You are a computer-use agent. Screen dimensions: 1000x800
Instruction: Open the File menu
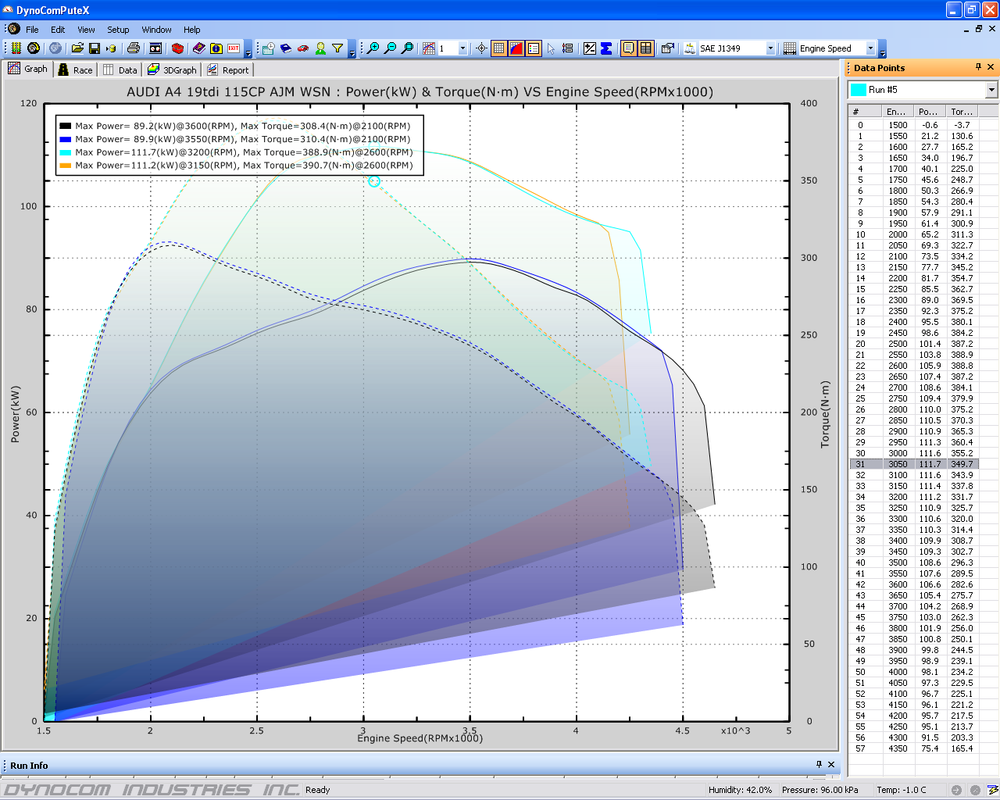32,29
